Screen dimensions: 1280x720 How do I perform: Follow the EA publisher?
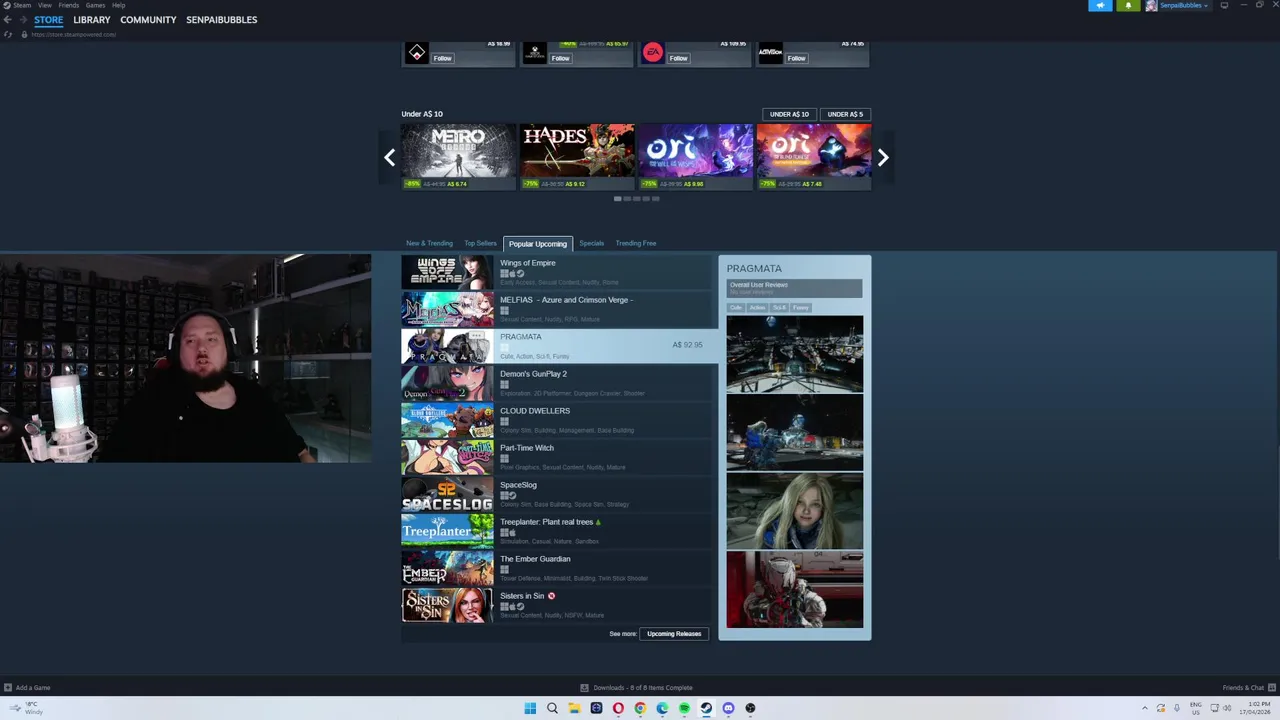[678, 58]
